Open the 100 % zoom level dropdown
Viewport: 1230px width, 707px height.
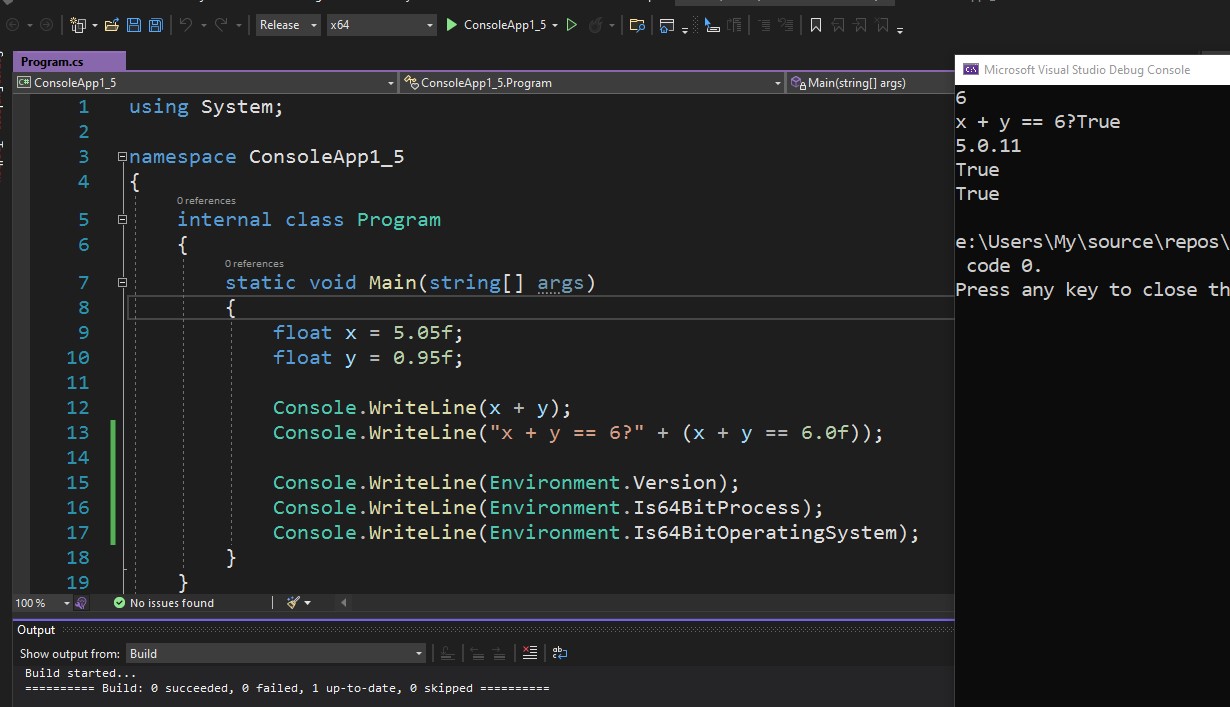[42, 603]
